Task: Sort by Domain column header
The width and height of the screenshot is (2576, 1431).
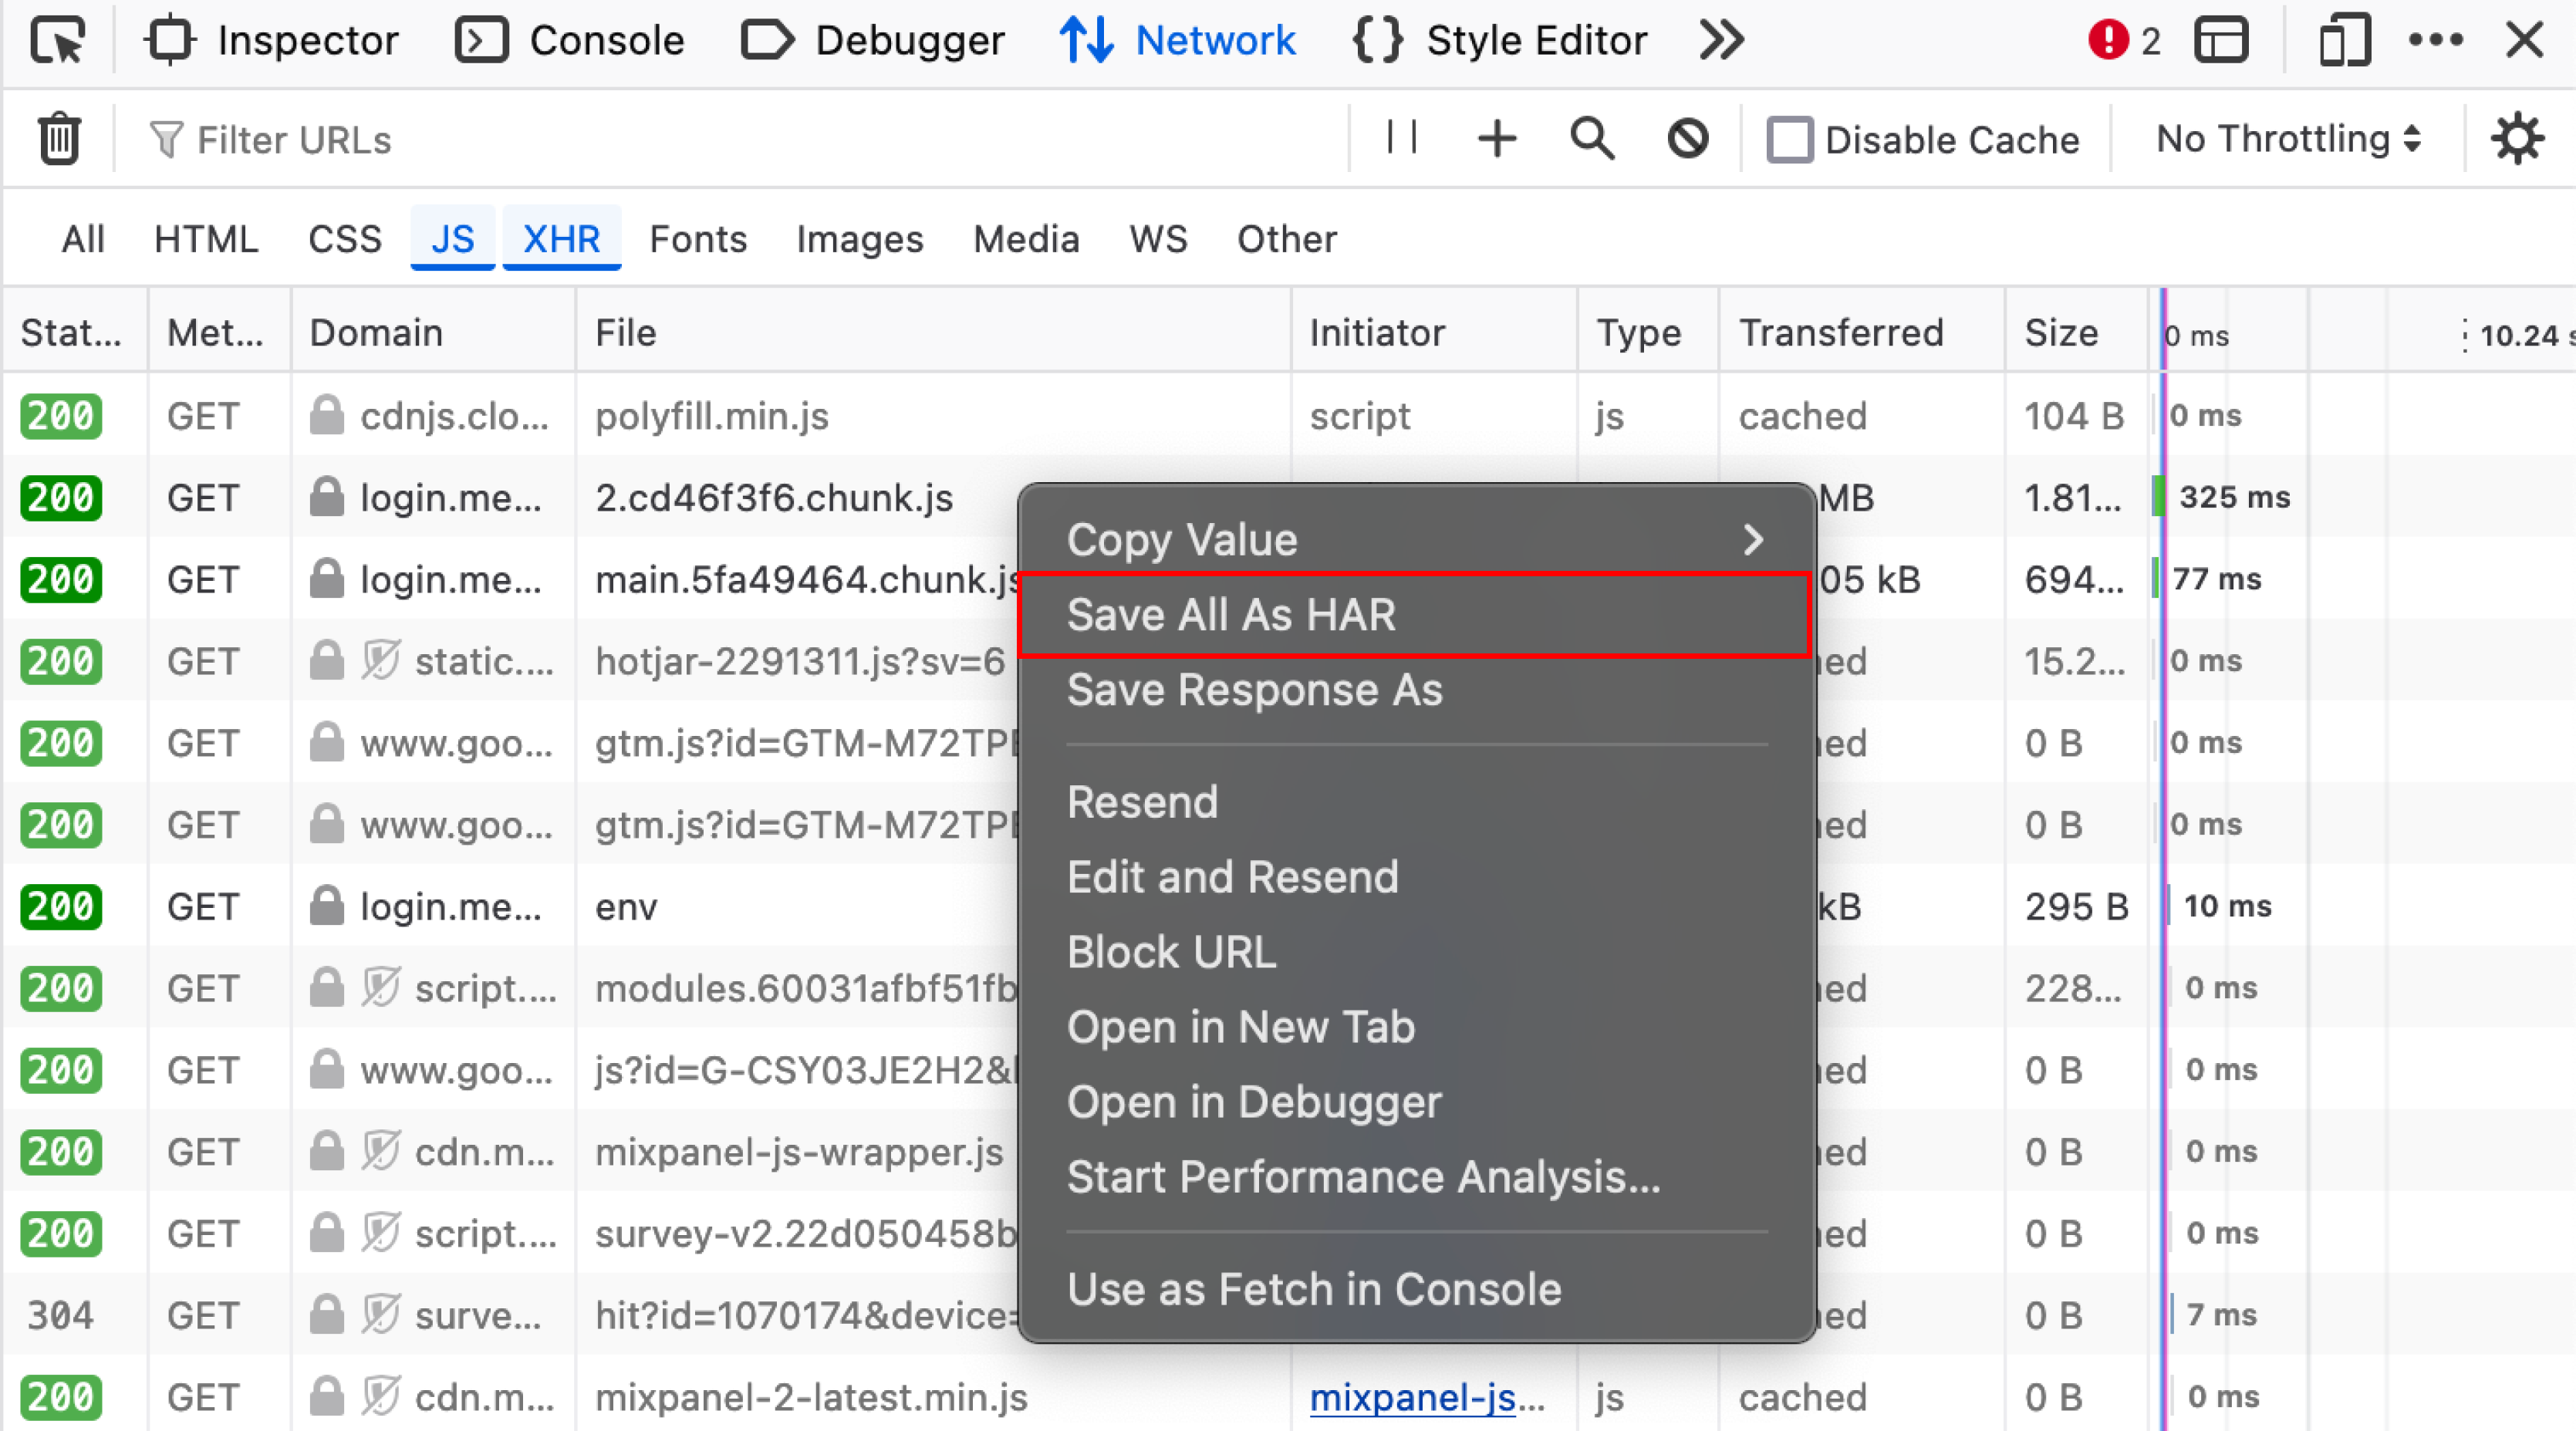Action: [x=433, y=332]
